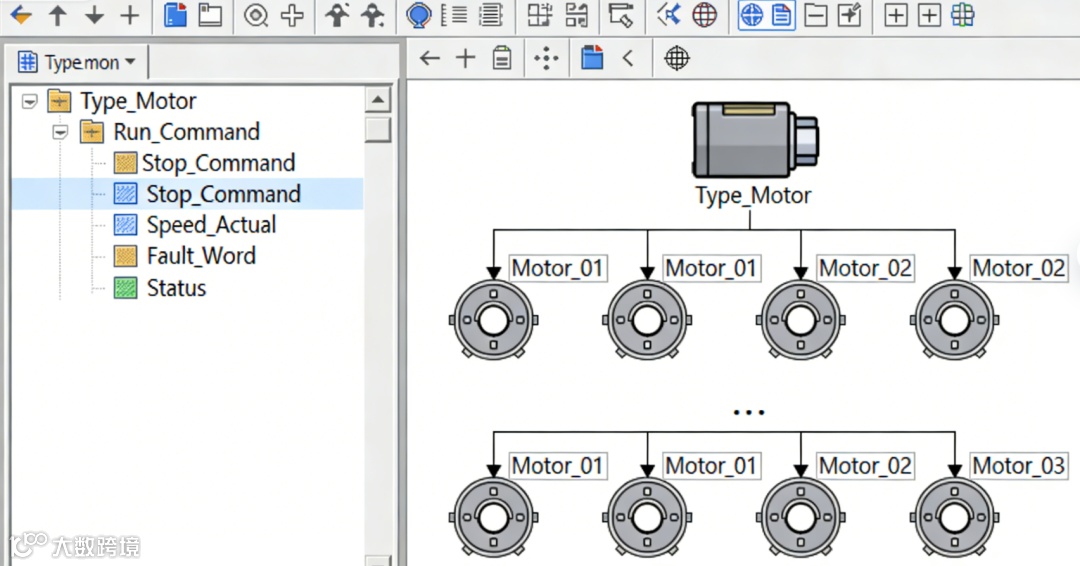Click the orange icon next to Fault_Word
This screenshot has height=566, width=1080.
pos(125,256)
